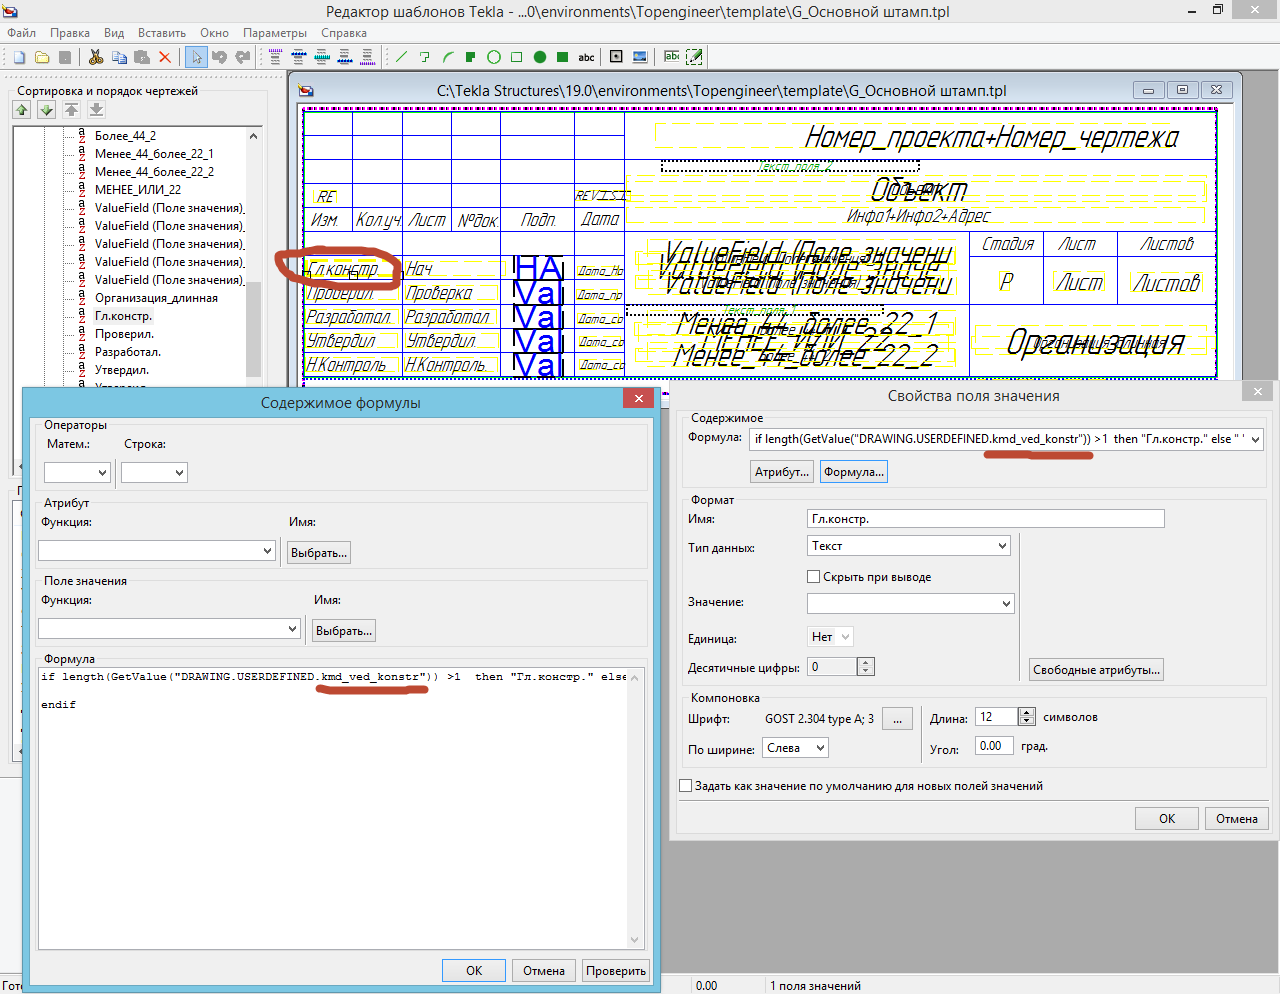Click the 'Свободные атрибуты...' button

(x=1096, y=670)
